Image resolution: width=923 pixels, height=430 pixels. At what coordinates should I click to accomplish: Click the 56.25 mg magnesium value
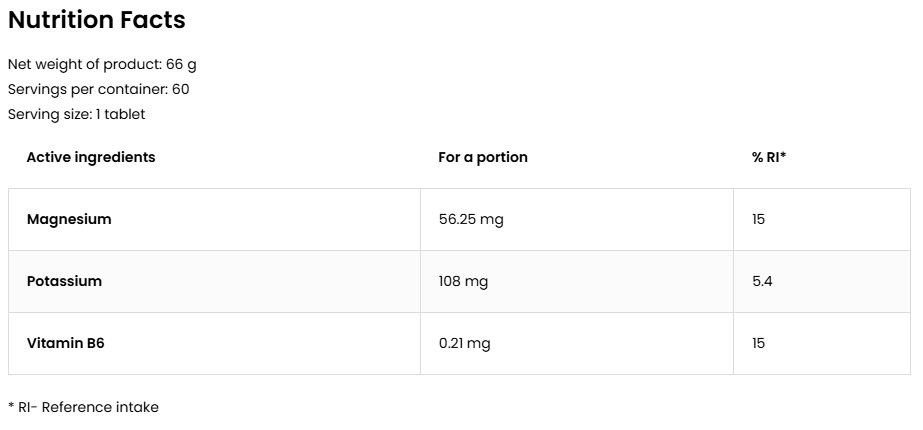click(x=471, y=219)
